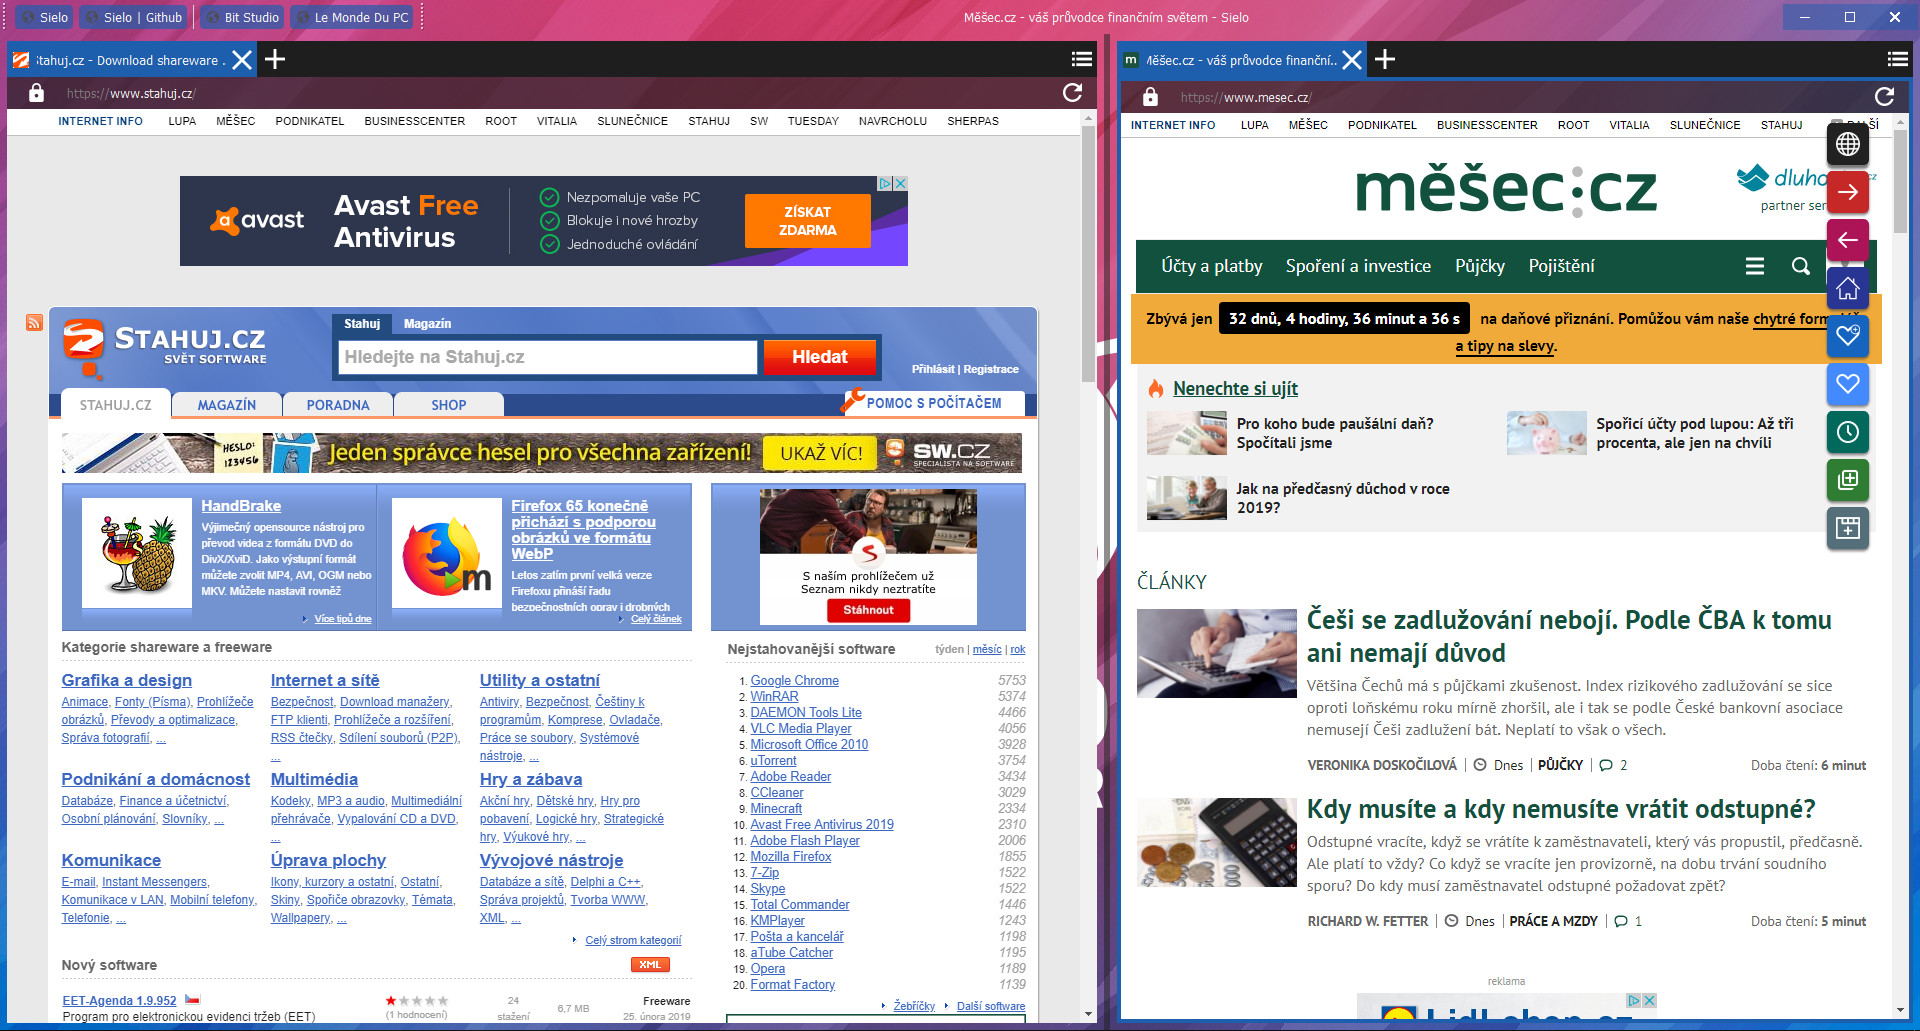Image resolution: width=1920 pixels, height=1031 pixels.
Task: Close the stahuj.cz tab
Action: coord(242,60)
